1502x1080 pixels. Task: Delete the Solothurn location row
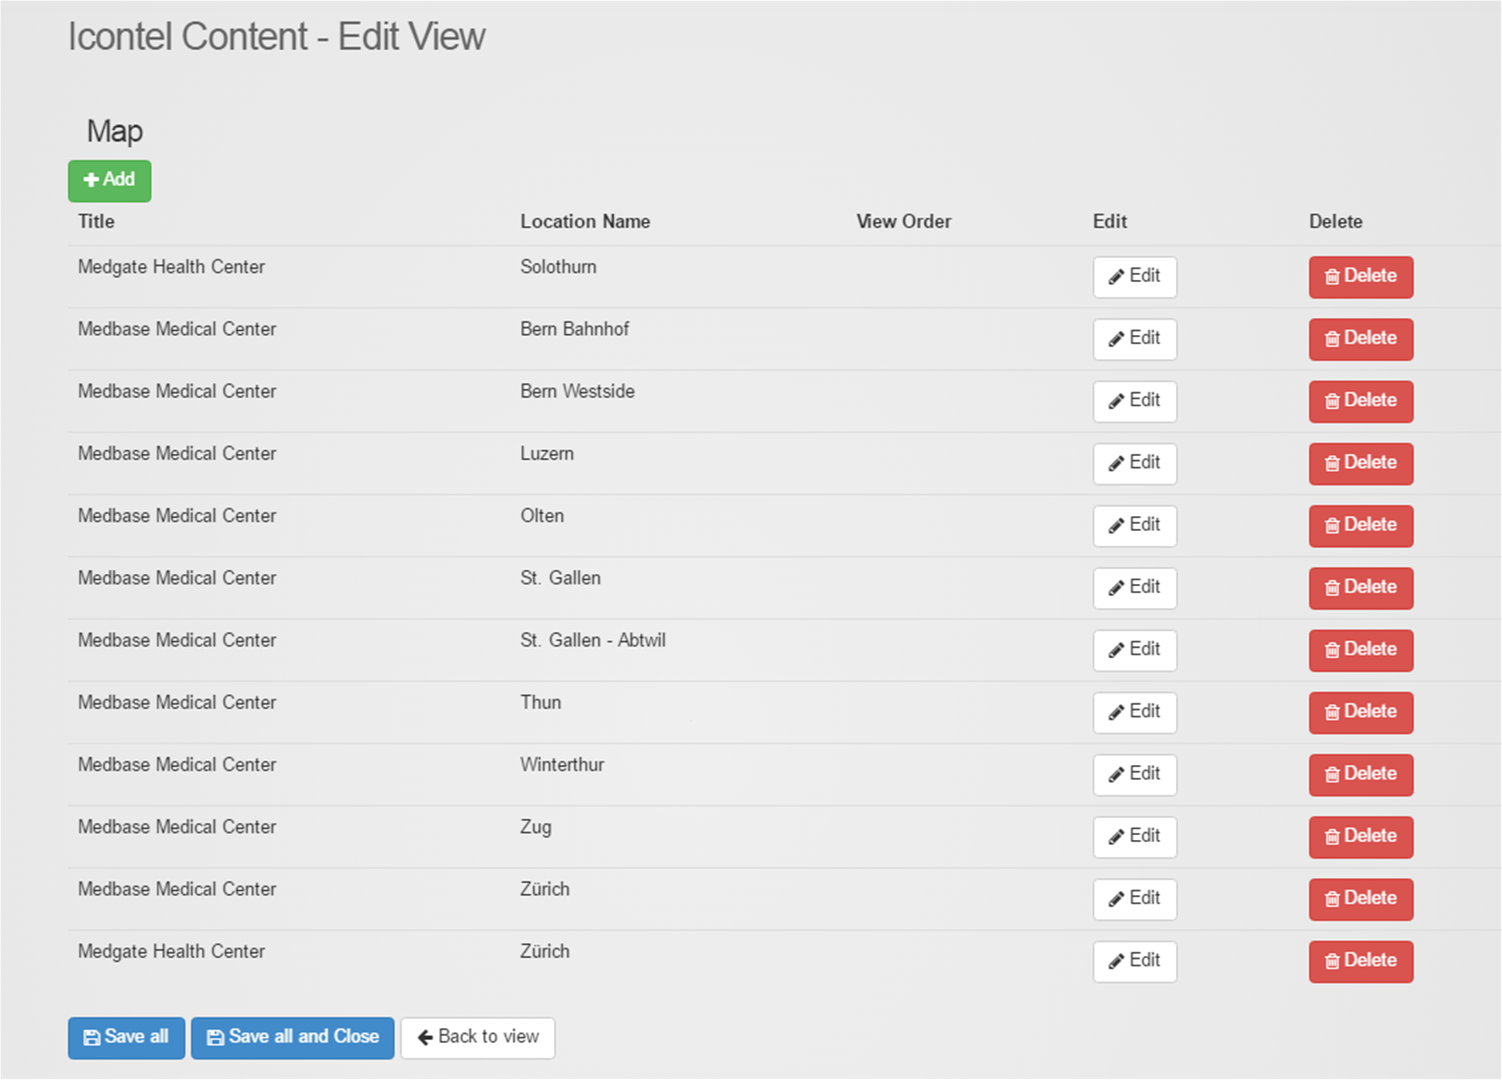pyautogui.click(x=1360, y=276)
